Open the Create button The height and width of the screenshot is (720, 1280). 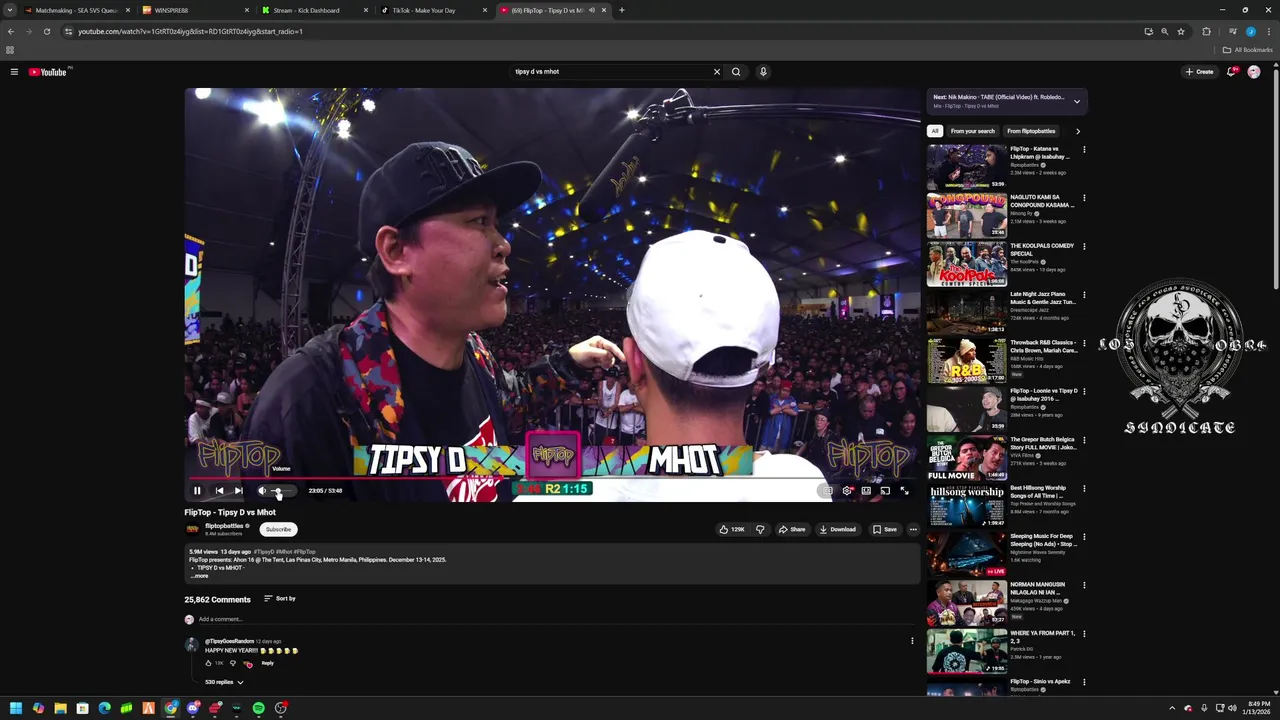(x=1199, y=72)
